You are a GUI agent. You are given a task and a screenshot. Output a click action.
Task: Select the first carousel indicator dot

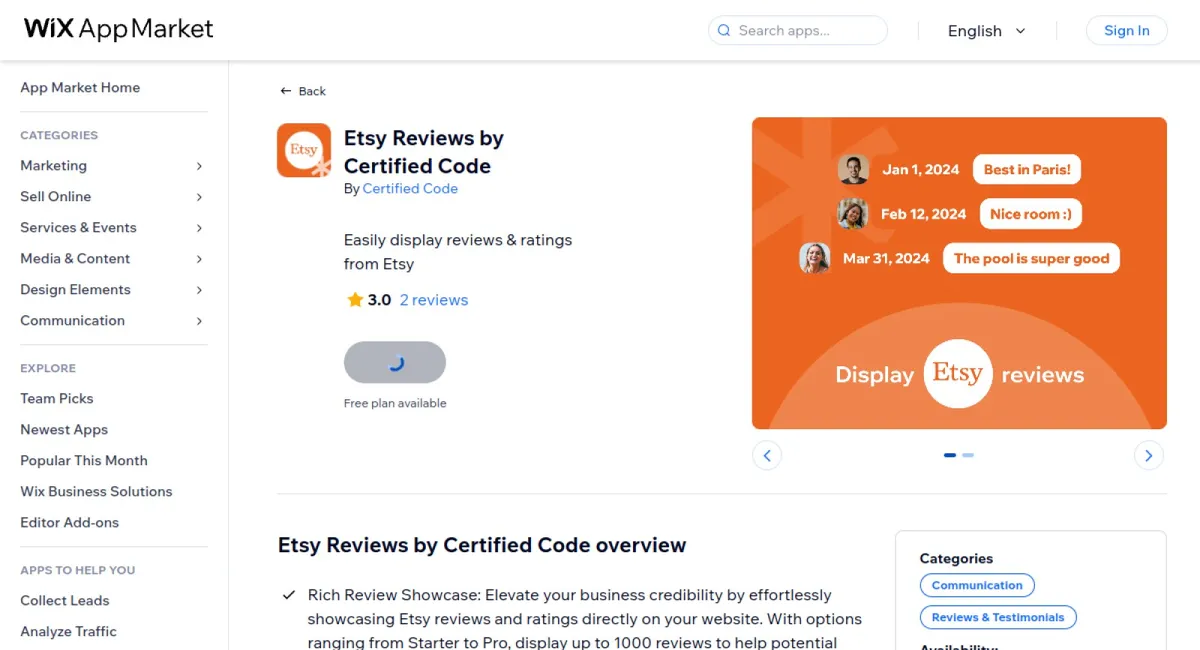(950, 455)
